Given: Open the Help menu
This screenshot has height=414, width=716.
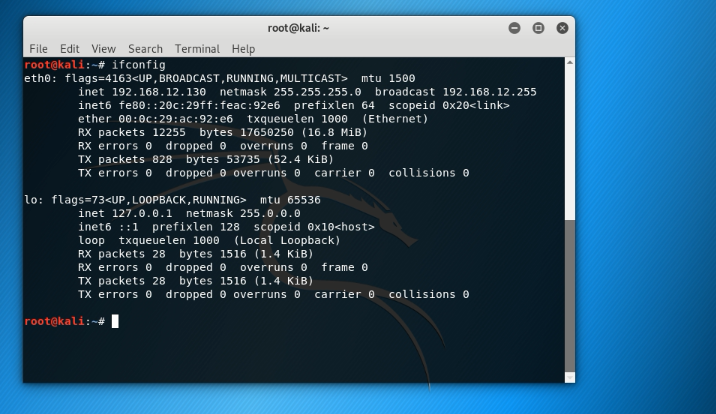Looking at the screenshot, I should point(243,49).
